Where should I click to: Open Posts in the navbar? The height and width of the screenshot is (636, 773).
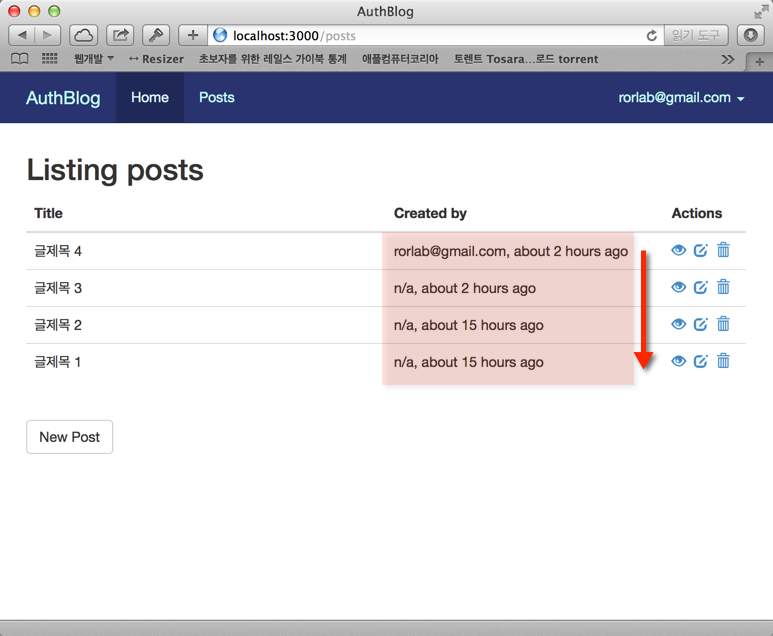click(x=216, y=98)
